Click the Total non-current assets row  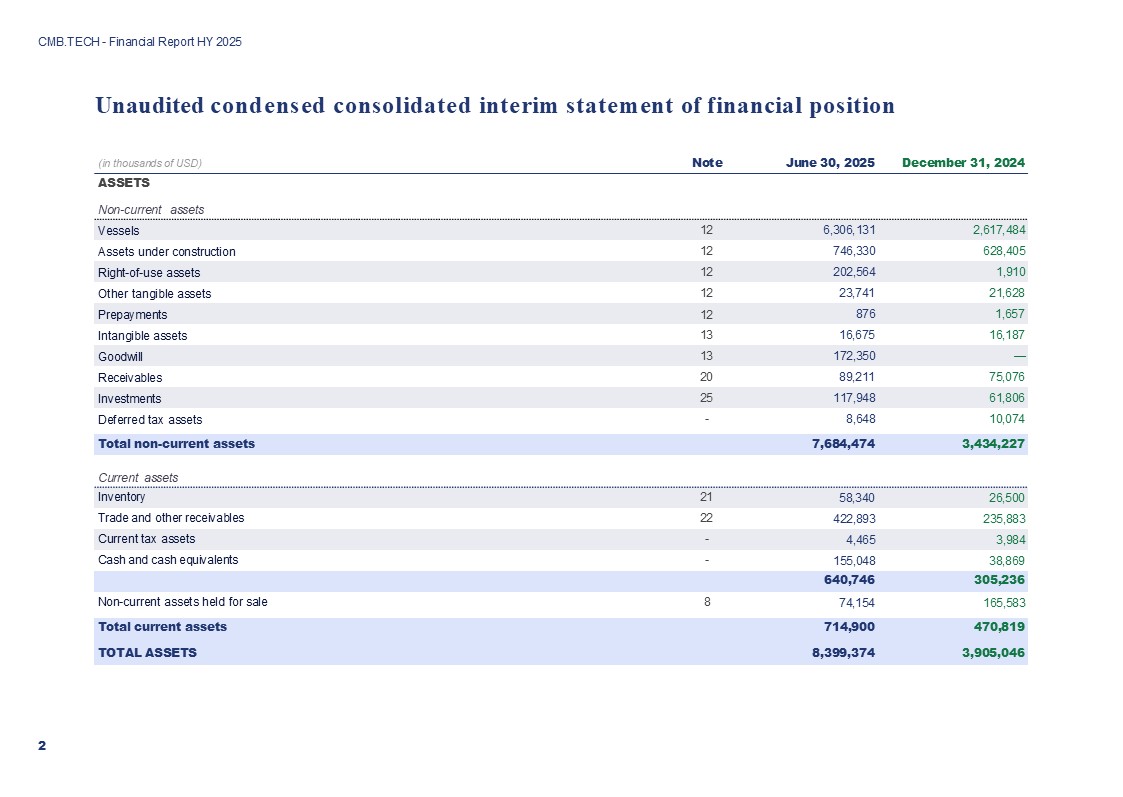pos(176,443)
